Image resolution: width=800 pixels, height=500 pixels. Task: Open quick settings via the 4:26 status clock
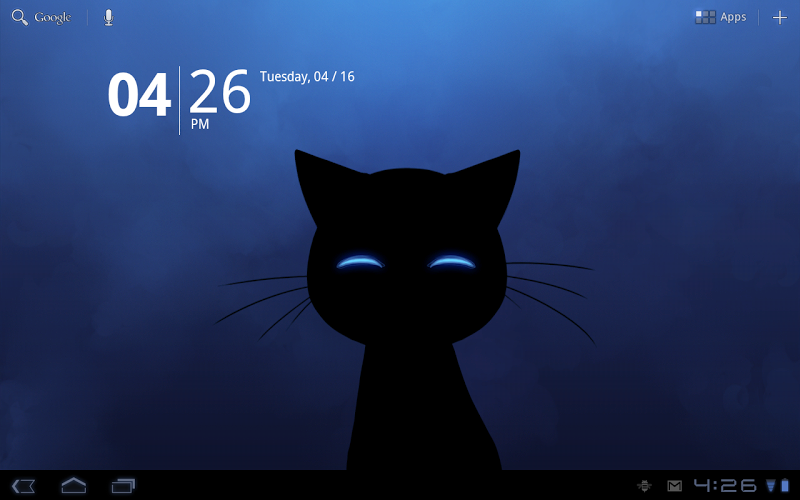coord(725,485)
